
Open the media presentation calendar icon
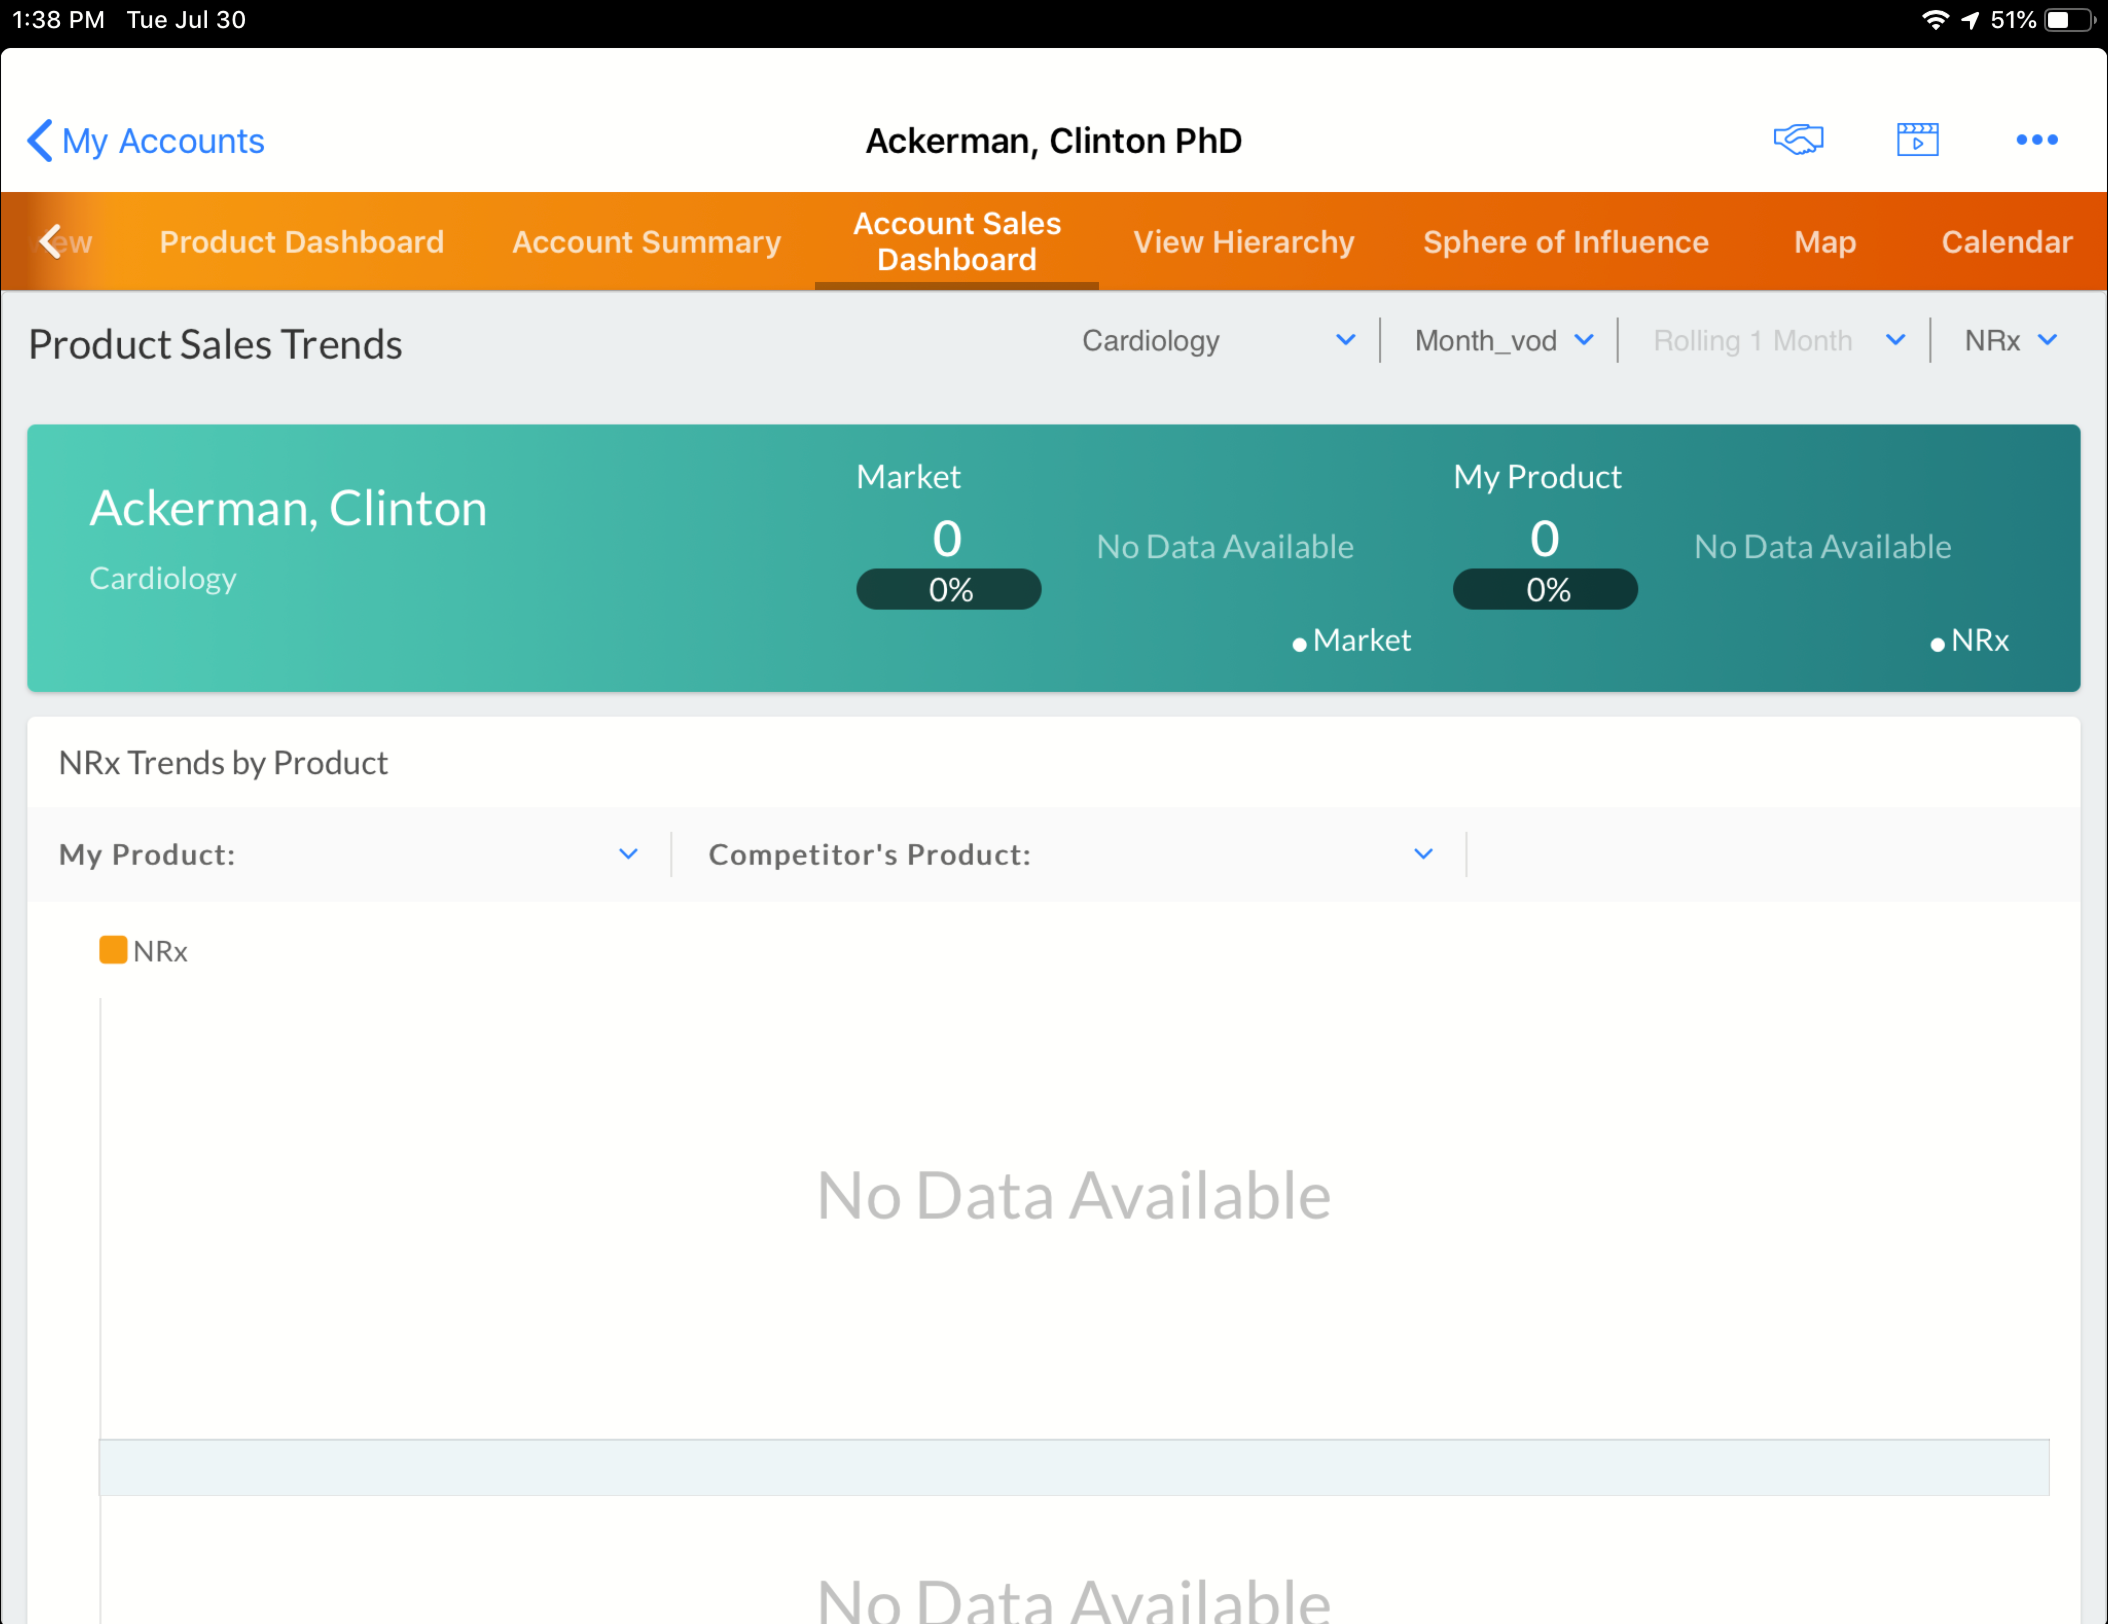click(1917, 139)
